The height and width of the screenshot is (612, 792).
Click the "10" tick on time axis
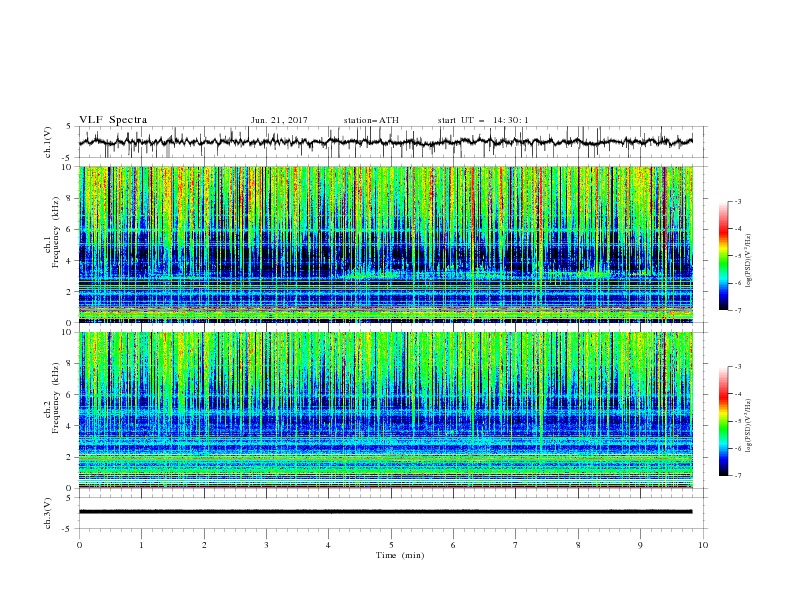[703, 545]
